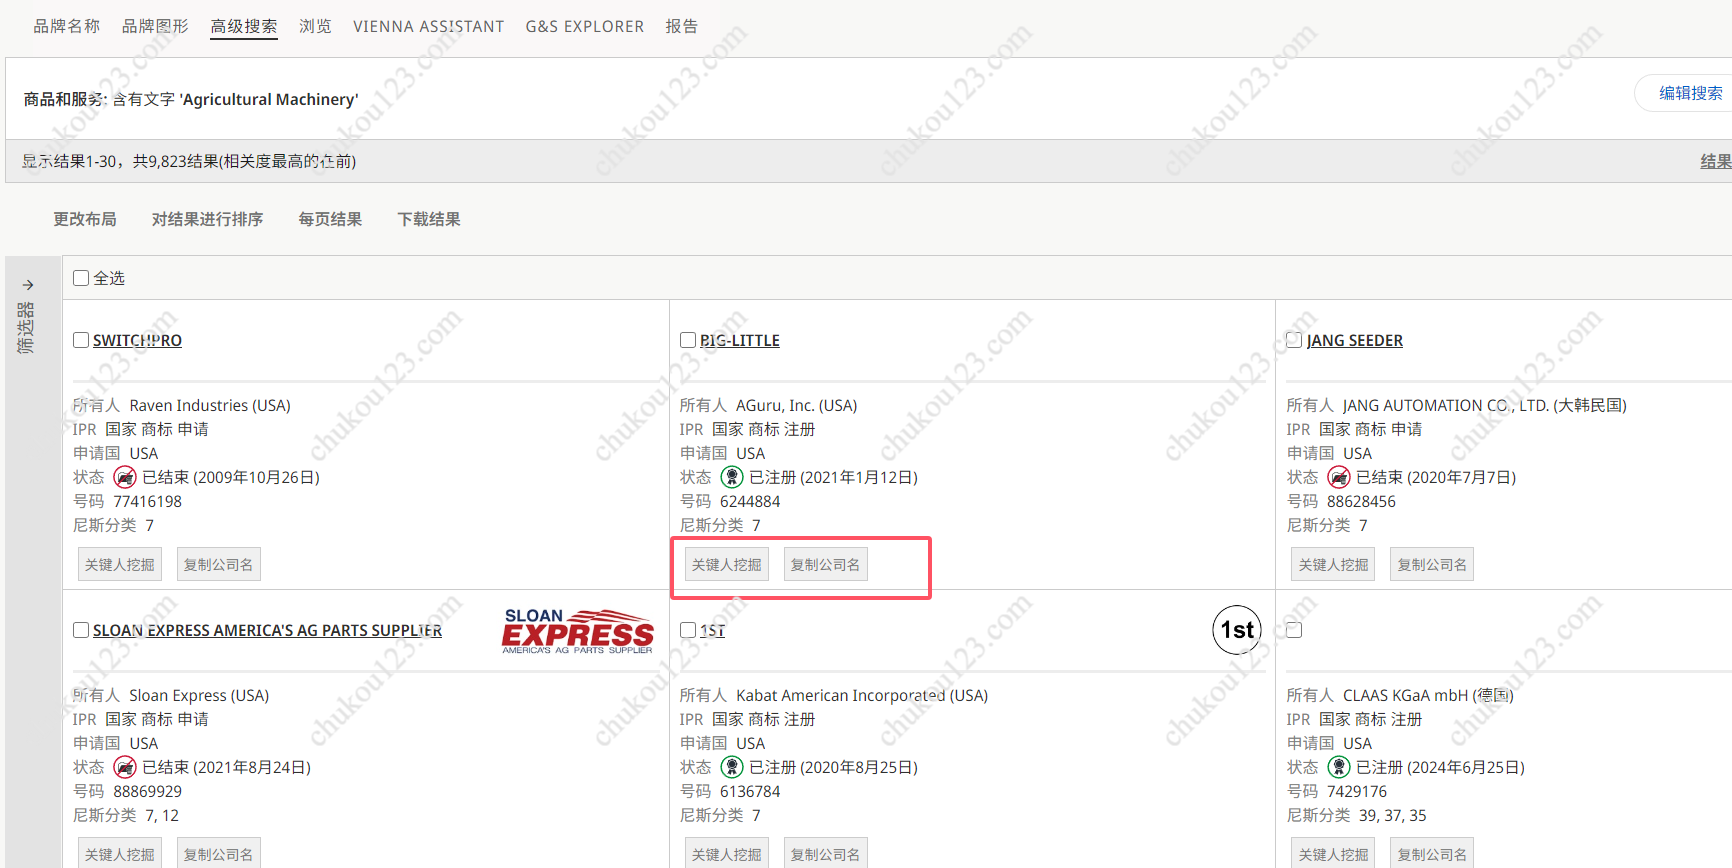Check the JANG SEEDER result checkbox
Viewport: 1732px width, 868px height.
point(1294,340)
